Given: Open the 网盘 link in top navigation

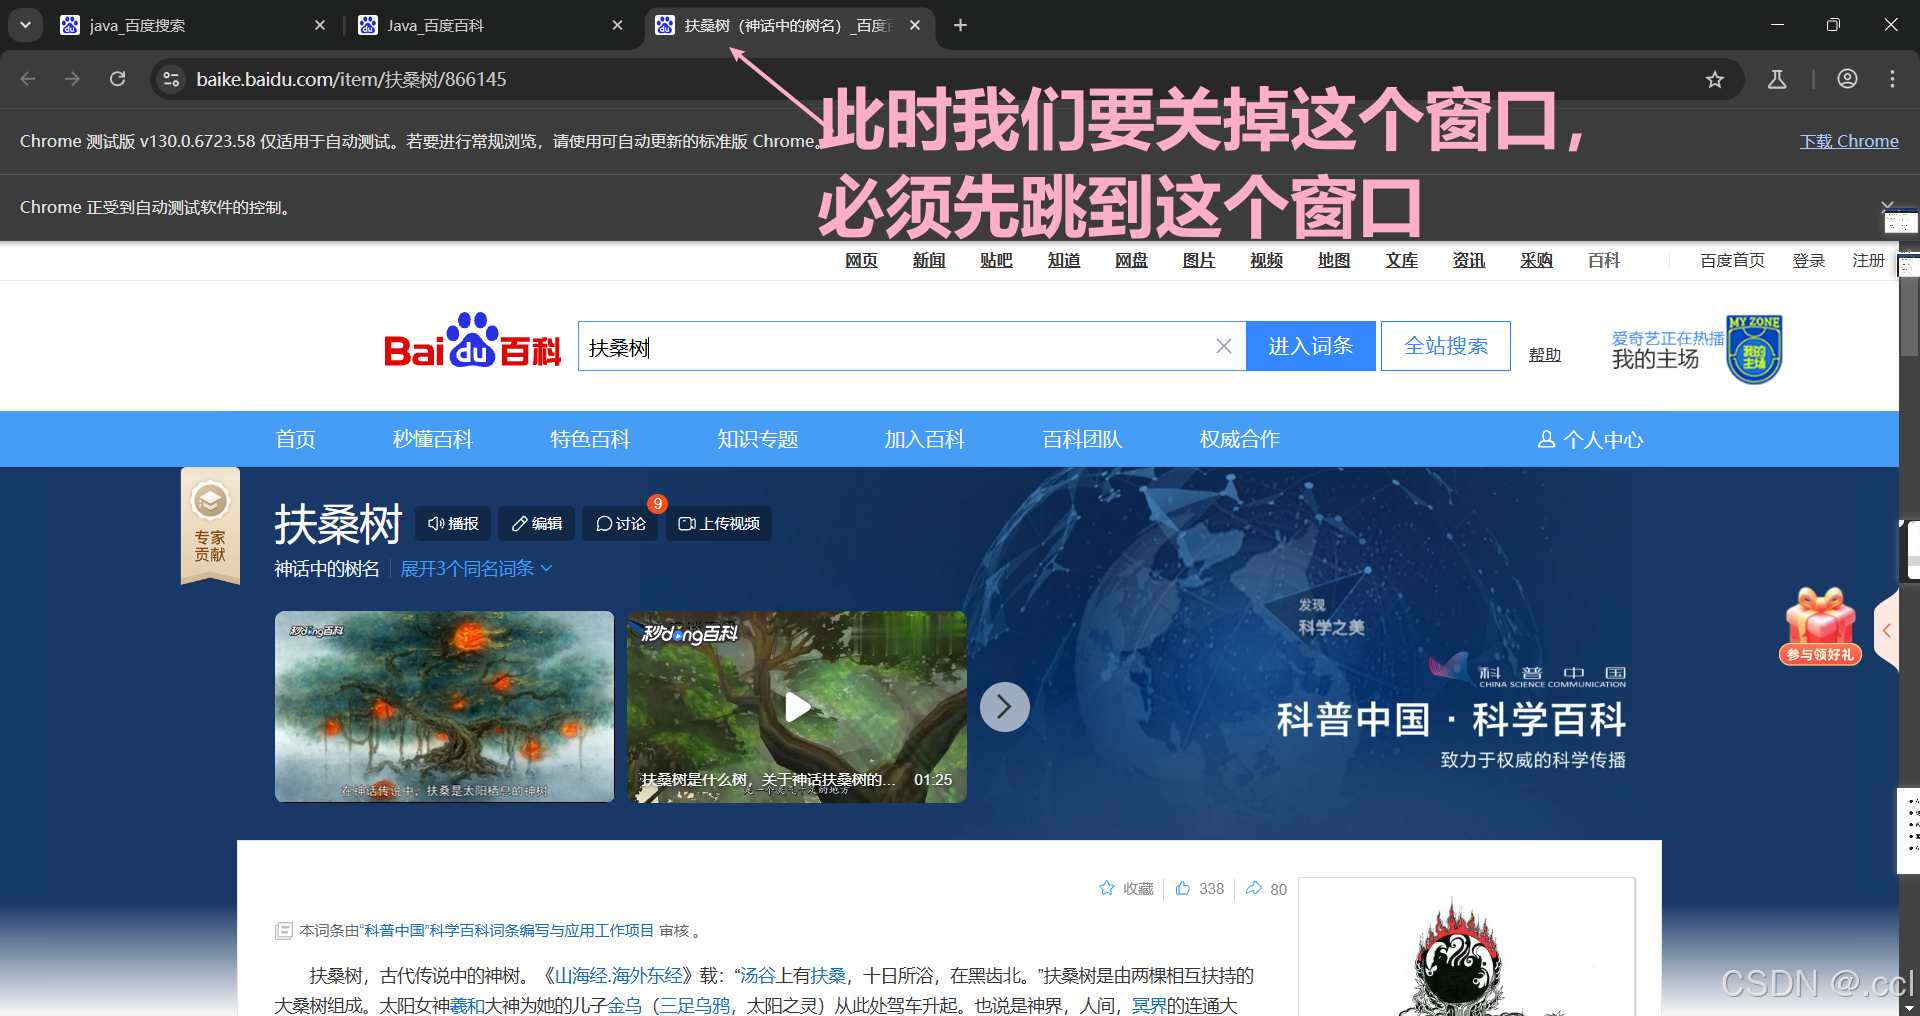Looking at the screenshot, I should (x=1131, y=260).
